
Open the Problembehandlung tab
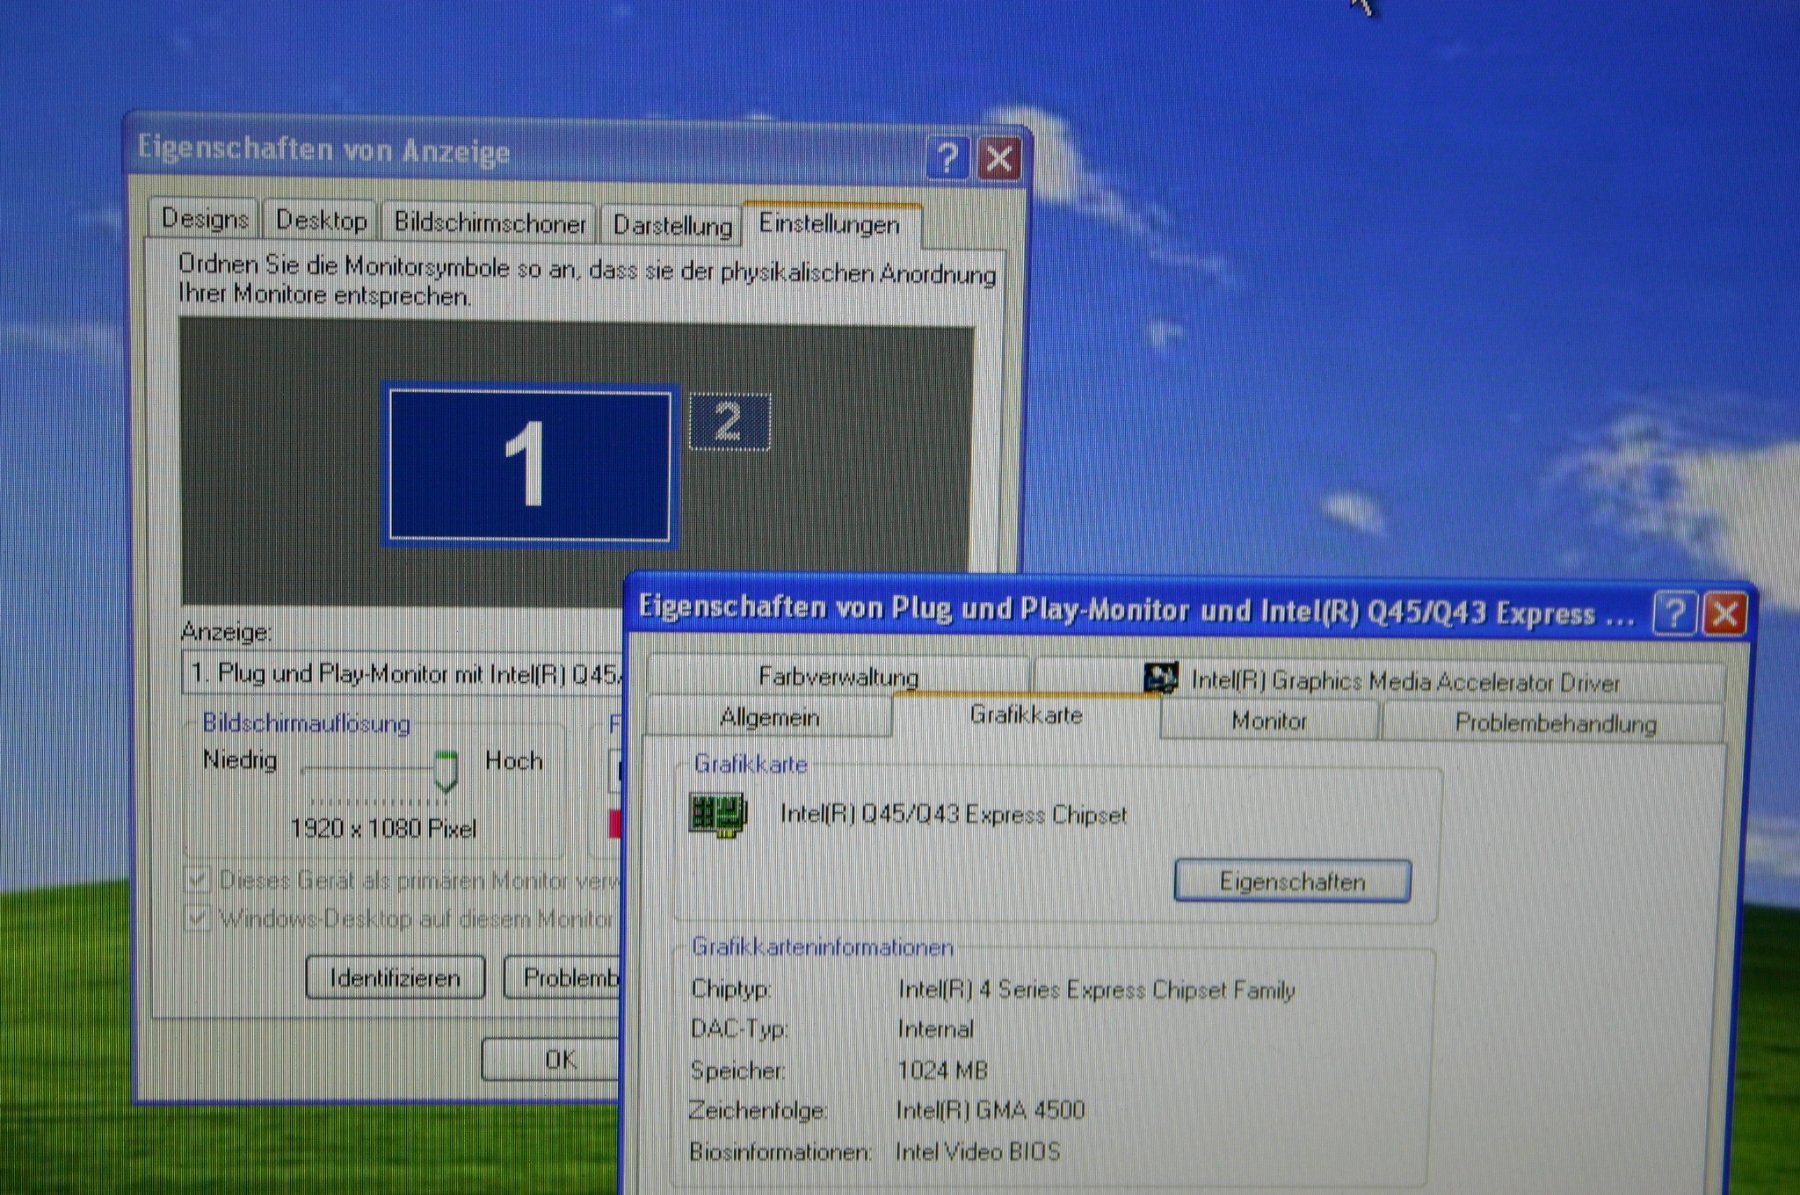coord(1555,723)
